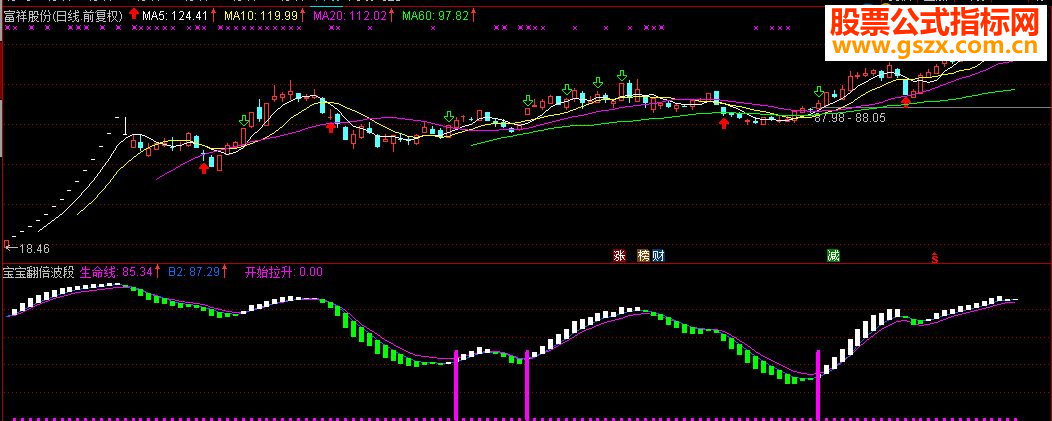1052x421 pixels.
Task: Click the 生命线: 85.34 value
Action: [117, 272]
